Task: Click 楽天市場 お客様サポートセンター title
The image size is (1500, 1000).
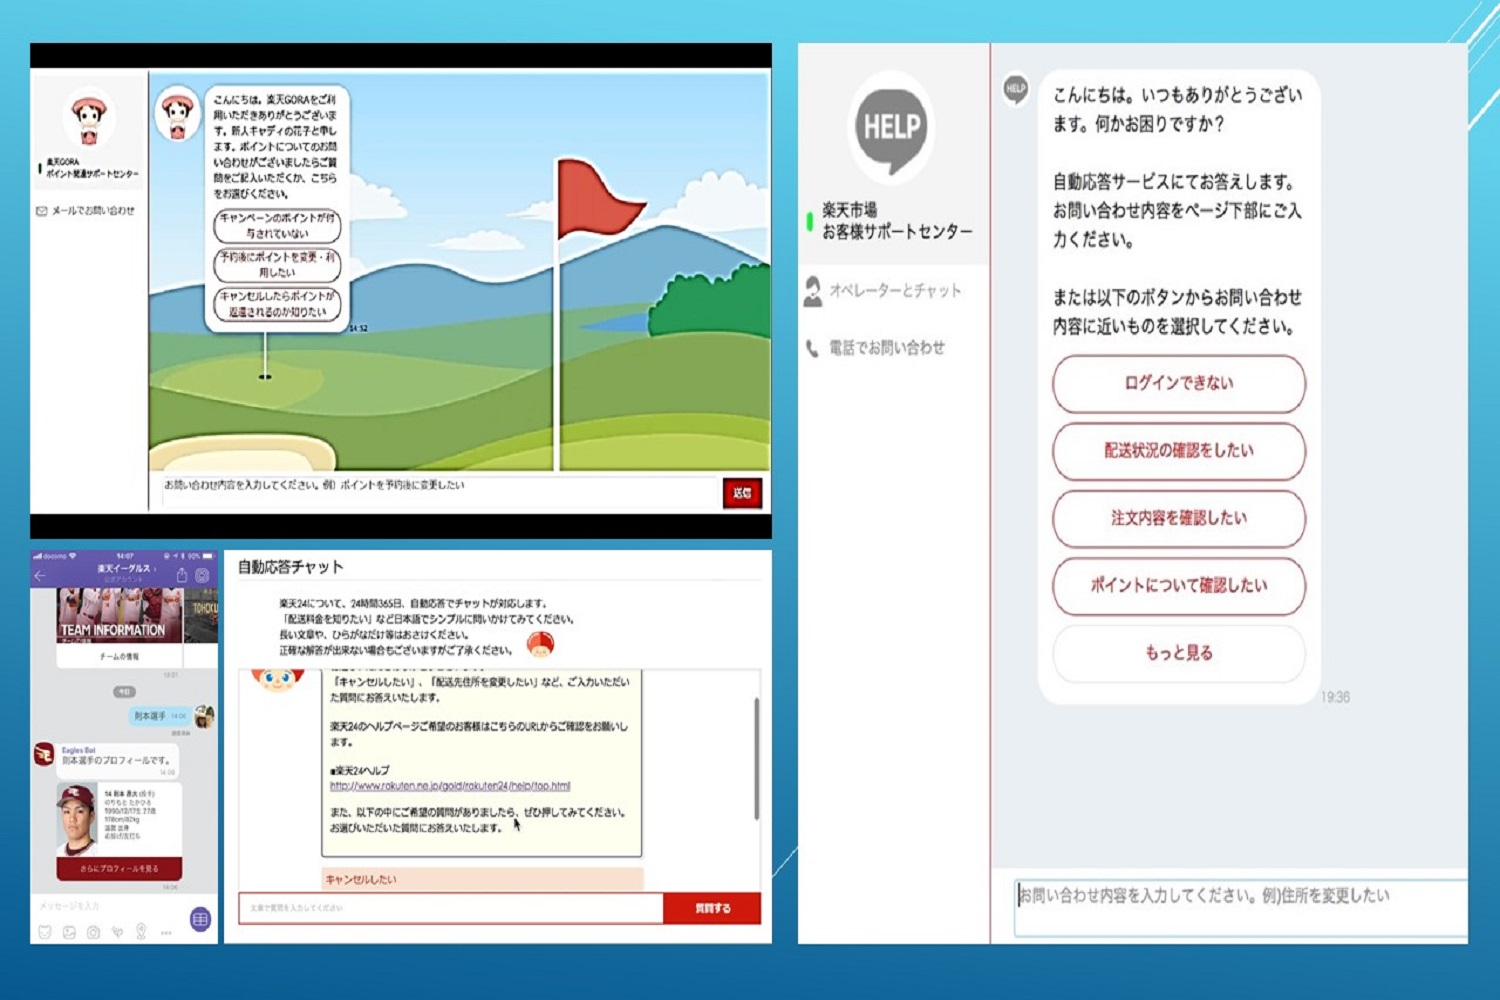Action: pos(897,221)
